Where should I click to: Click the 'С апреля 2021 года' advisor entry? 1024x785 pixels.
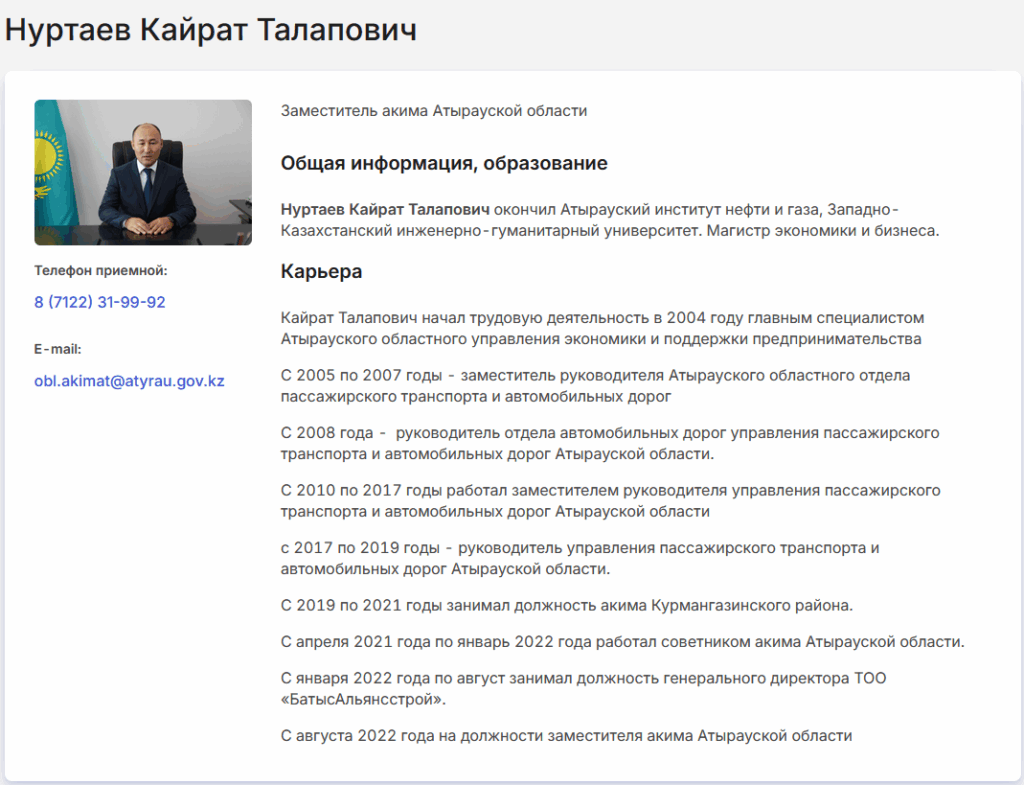622,642
